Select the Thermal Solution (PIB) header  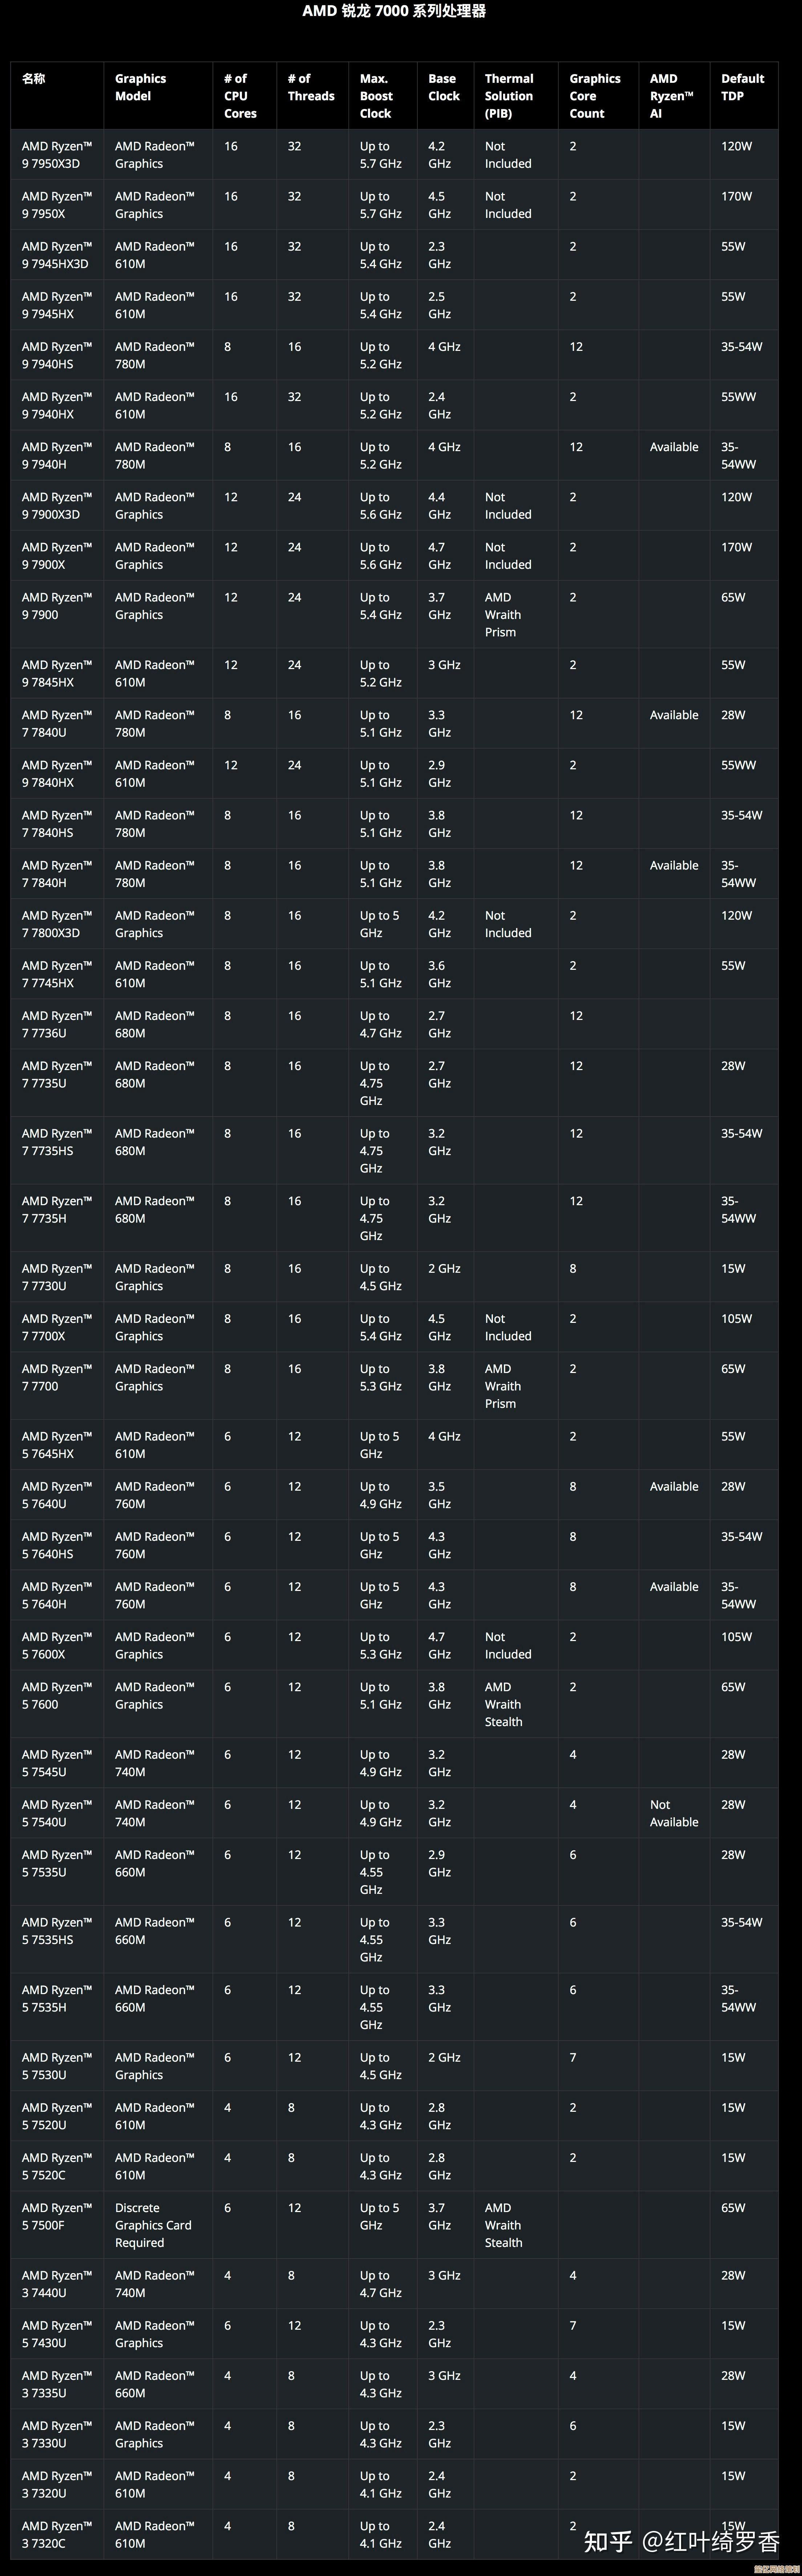508,96
